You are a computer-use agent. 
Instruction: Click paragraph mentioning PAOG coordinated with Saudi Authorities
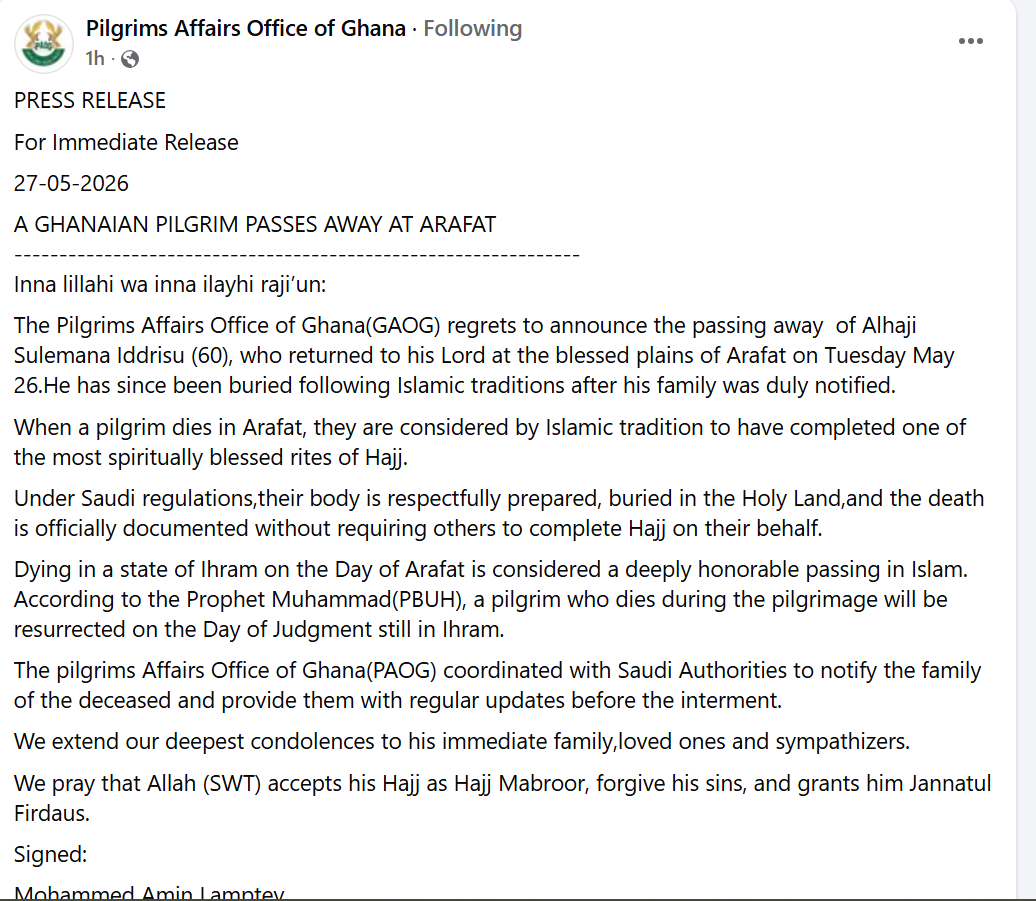498,685
